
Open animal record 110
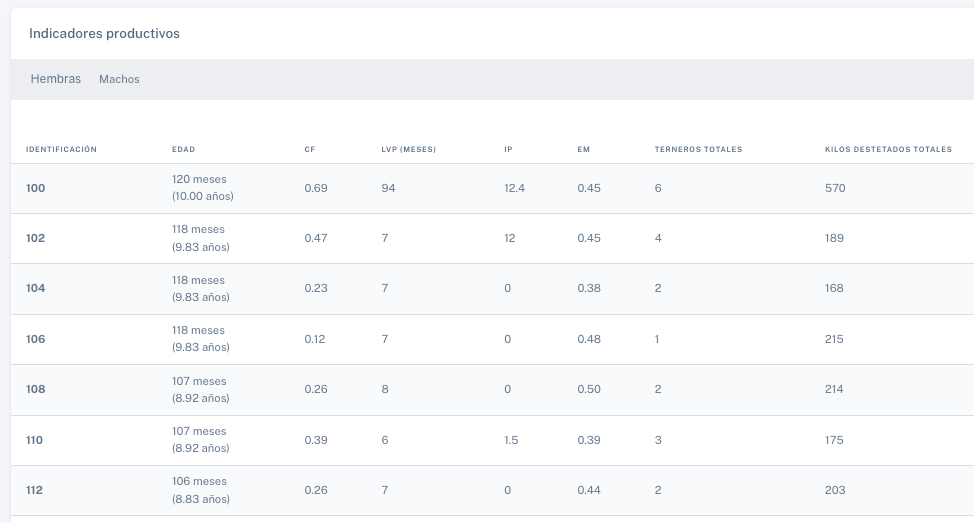[x=34, y=440]
